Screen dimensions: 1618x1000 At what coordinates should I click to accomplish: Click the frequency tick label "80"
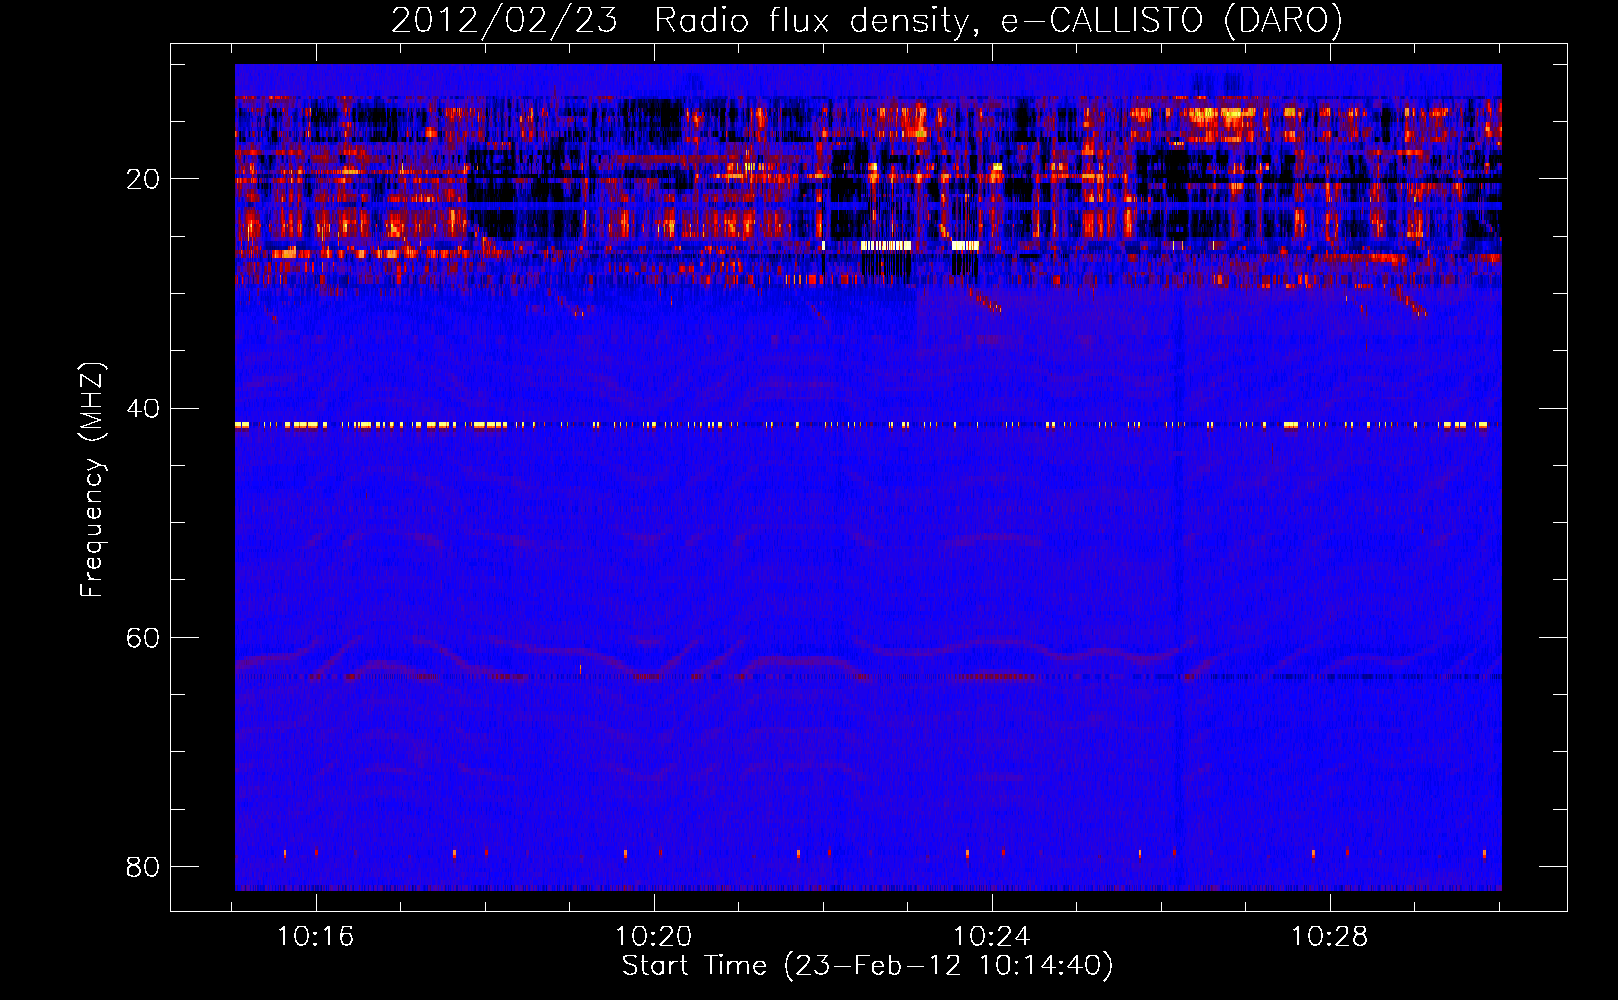tap(143, 866)
